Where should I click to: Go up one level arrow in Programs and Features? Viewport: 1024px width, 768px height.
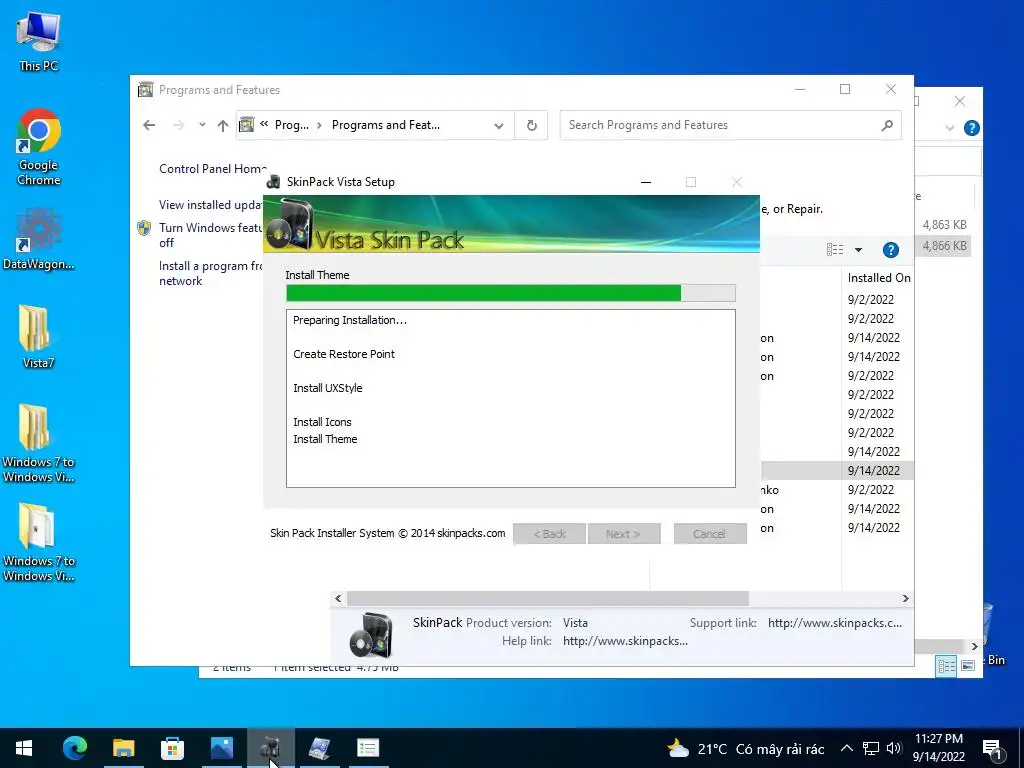[223, 125]
